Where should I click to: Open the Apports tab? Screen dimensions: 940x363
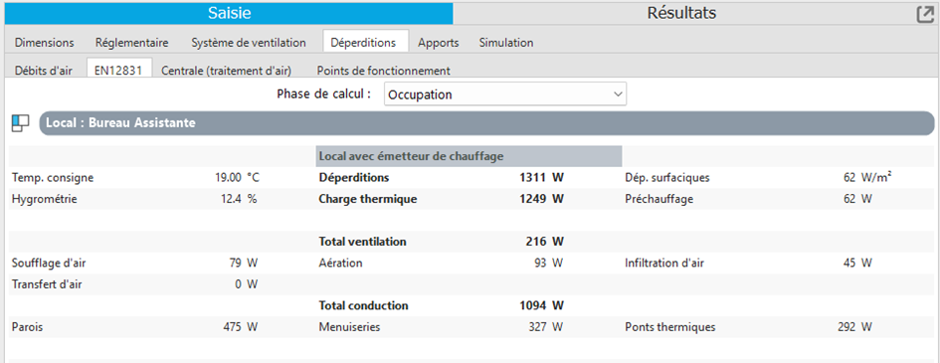pos(438,43)
